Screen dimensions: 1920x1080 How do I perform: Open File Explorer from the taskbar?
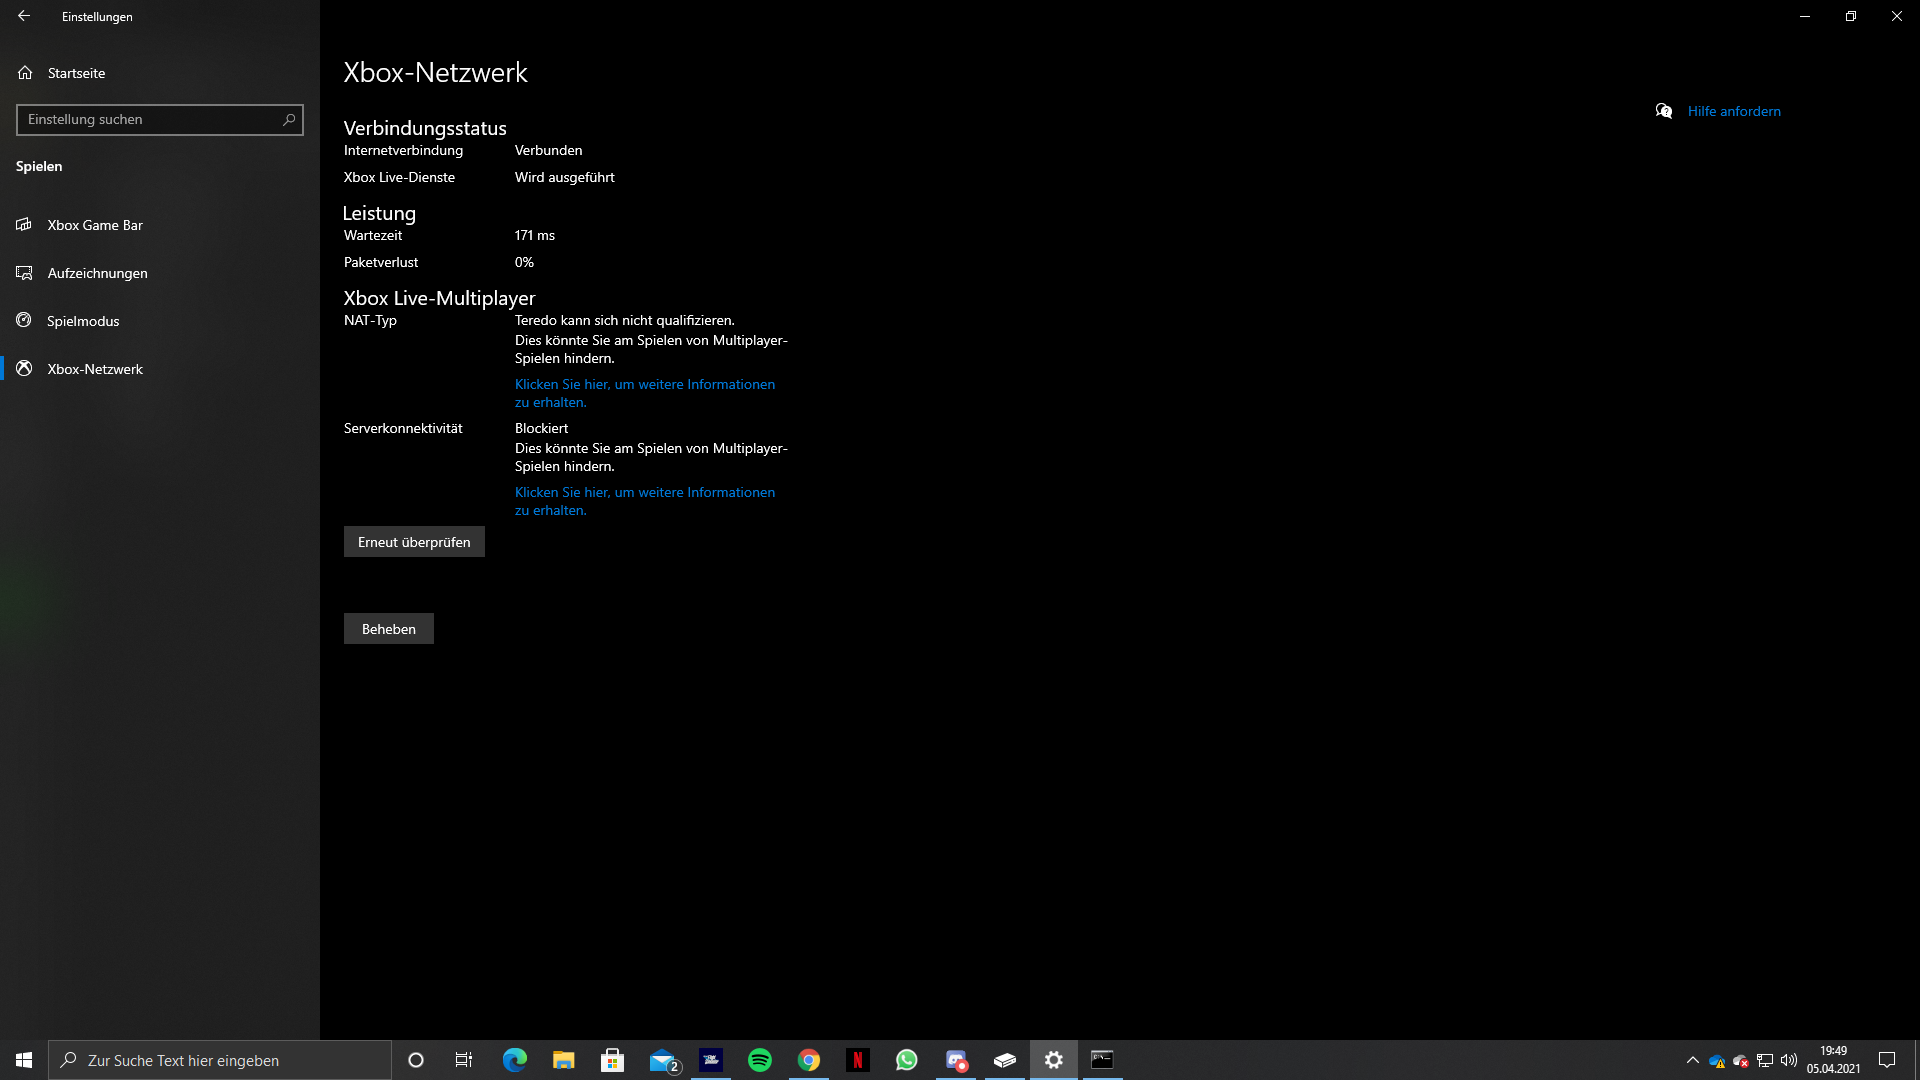click(563, 1060)
